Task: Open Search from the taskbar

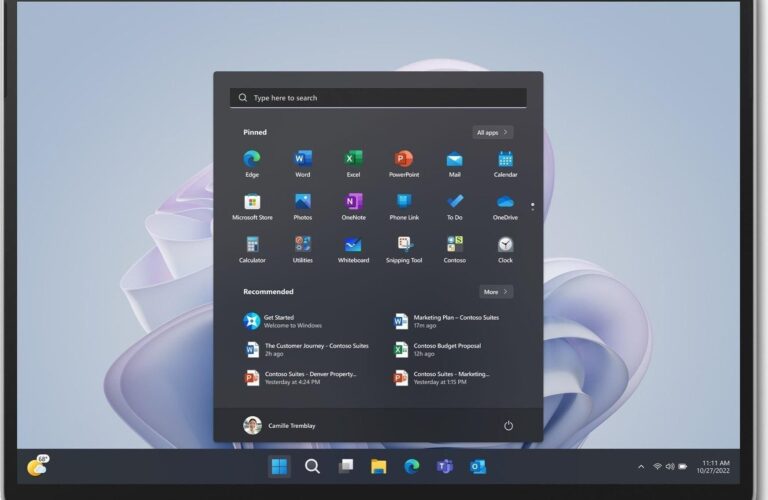Action: 312,467
